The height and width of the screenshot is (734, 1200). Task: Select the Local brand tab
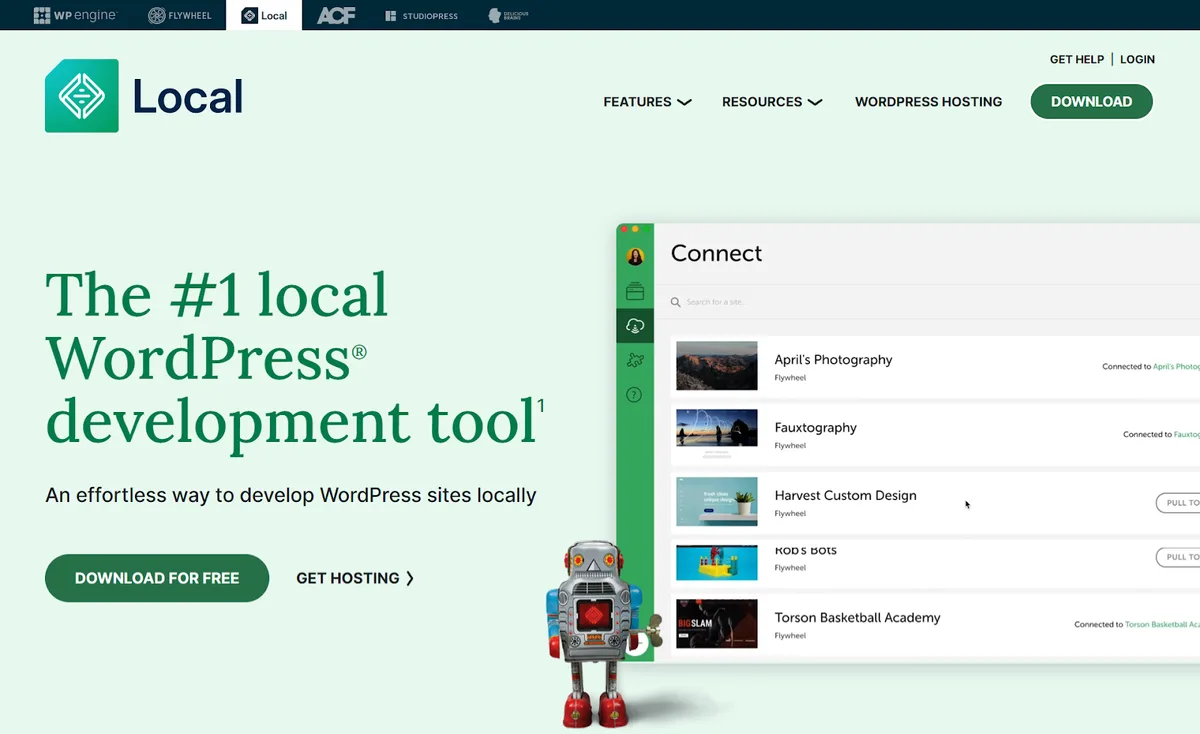click(x=264, y=15)
